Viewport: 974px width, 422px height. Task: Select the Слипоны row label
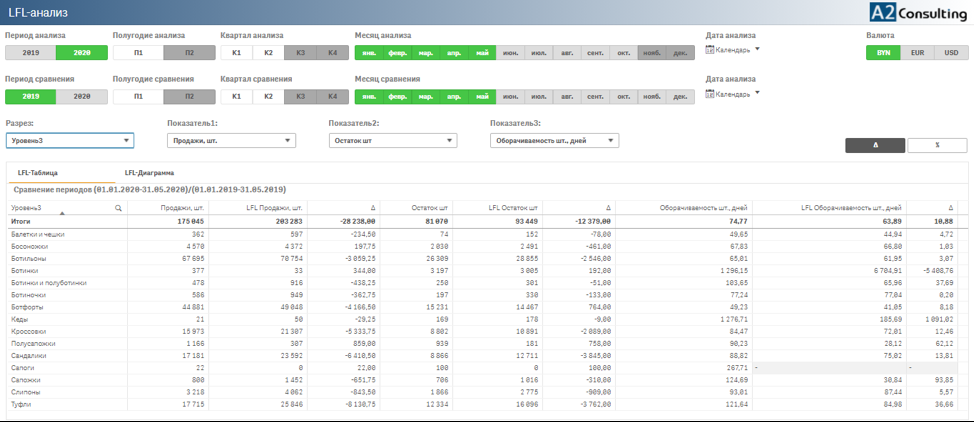25,392
